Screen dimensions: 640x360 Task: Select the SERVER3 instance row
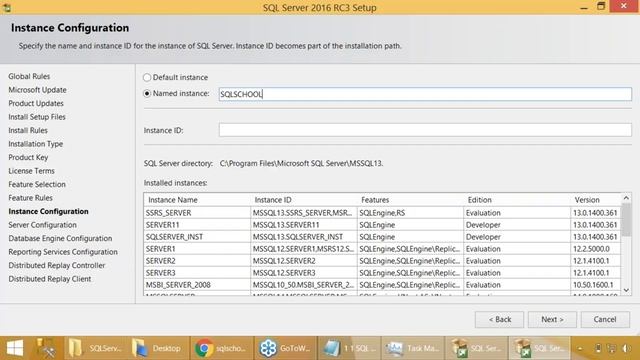point(382,273)
